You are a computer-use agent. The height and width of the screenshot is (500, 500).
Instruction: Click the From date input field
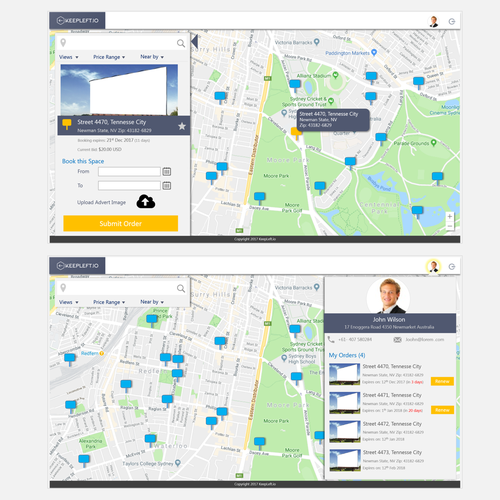point(129,172)
